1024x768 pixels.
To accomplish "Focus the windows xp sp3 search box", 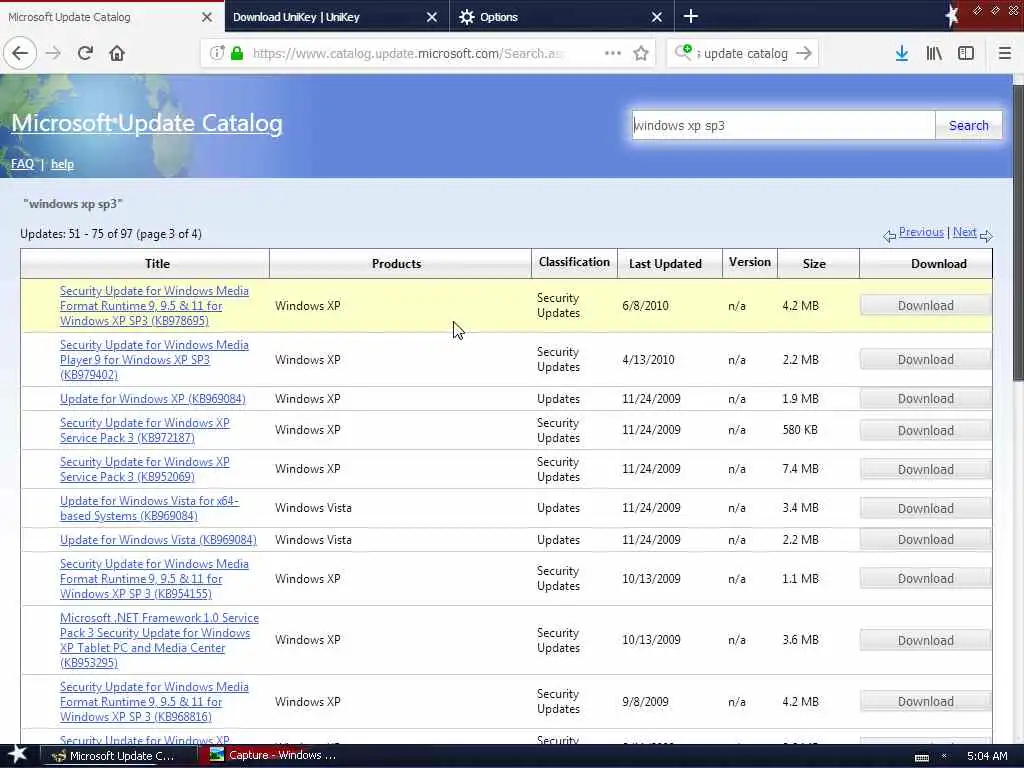I will tap(783, 125).
